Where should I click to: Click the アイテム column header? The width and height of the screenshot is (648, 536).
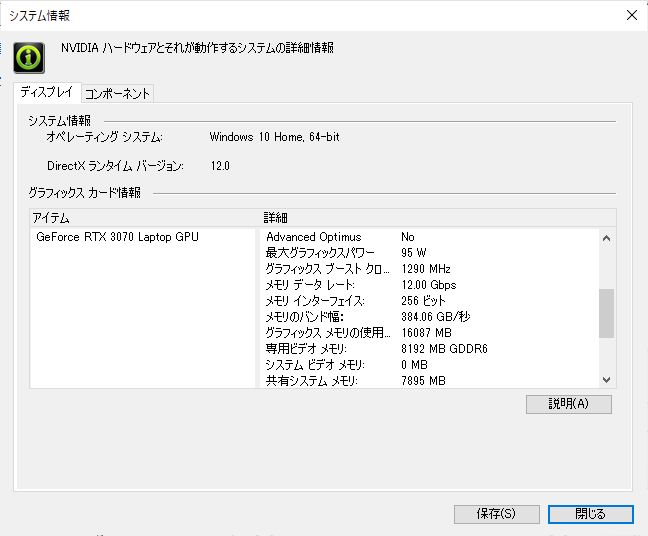145,218
